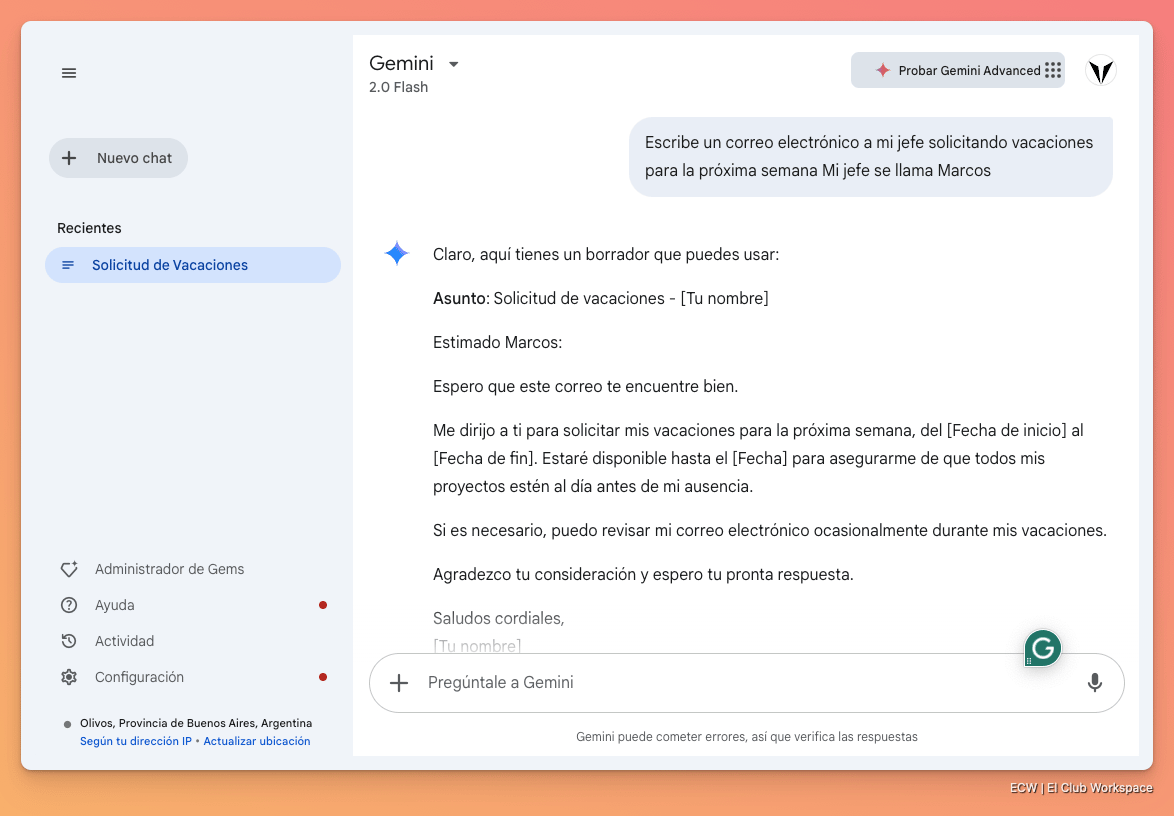Click the location text Olivos, Provincia de Buenos Aires

[196, 723]
